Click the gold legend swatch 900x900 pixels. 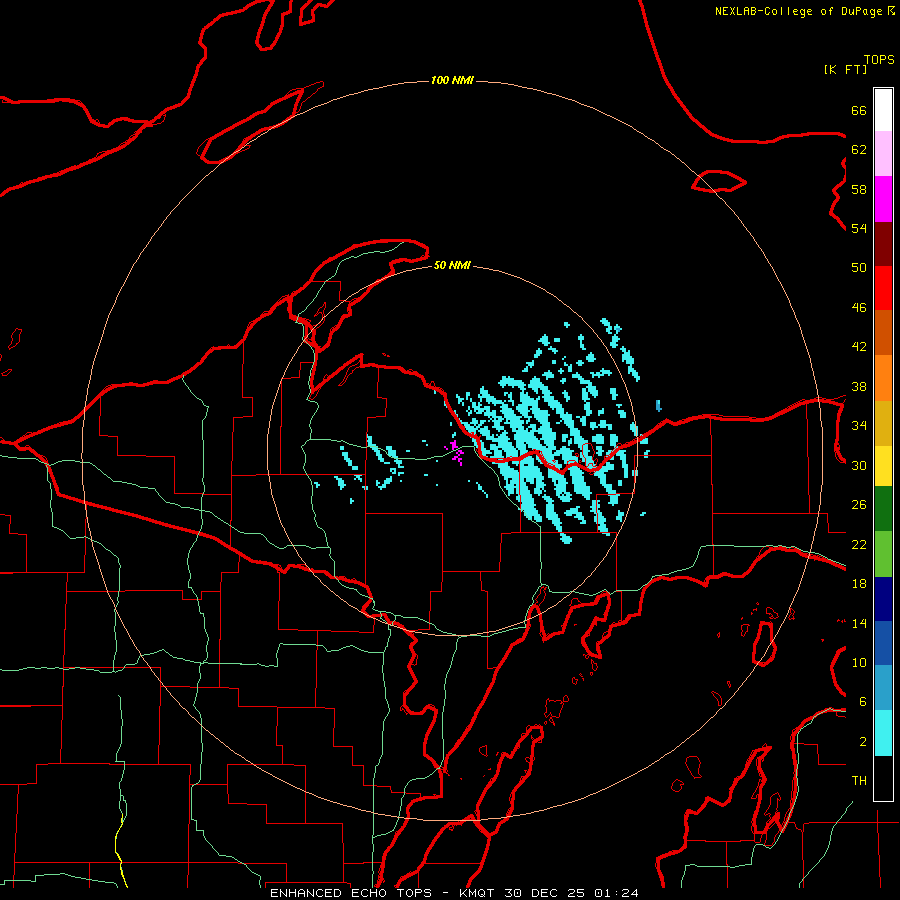[x=883, y=423]
